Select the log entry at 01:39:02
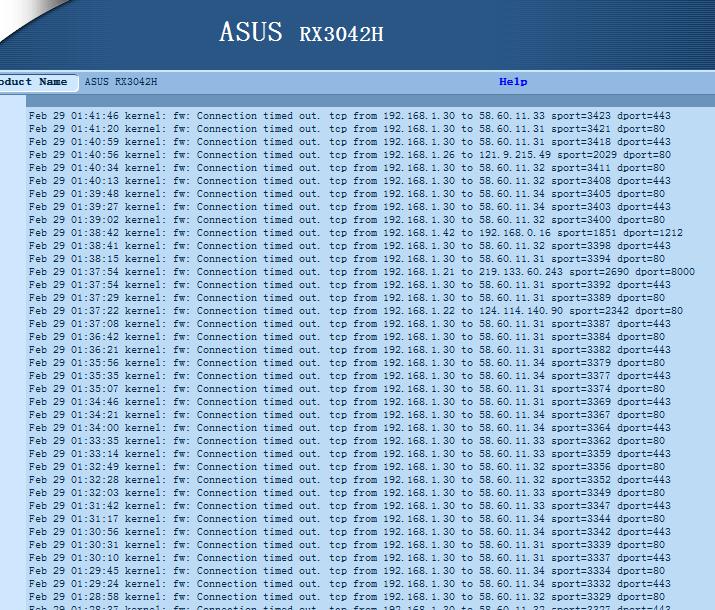This screenshot has width=715, height=610. click(347, 220)
